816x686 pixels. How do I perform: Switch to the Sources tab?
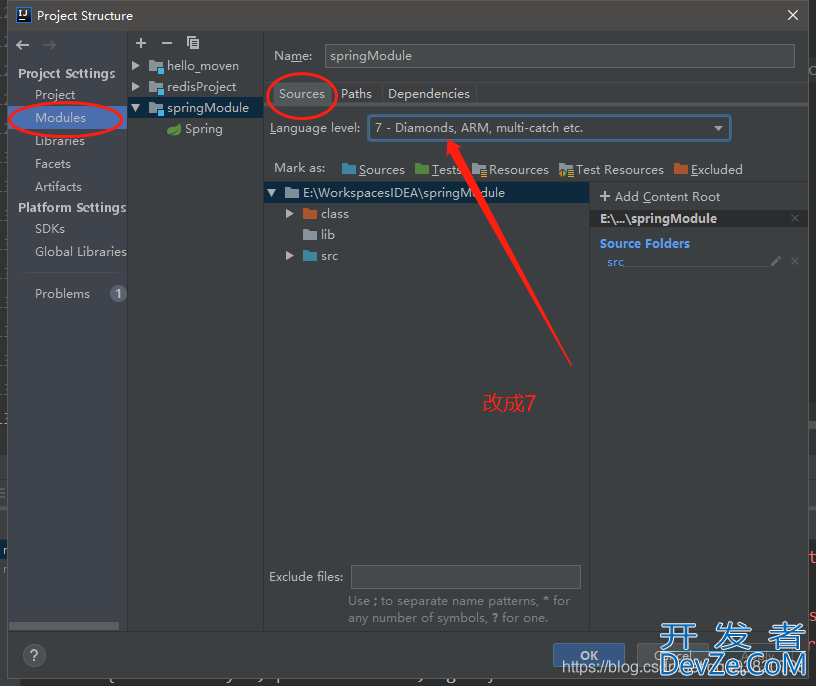click(x=302, y=94)
